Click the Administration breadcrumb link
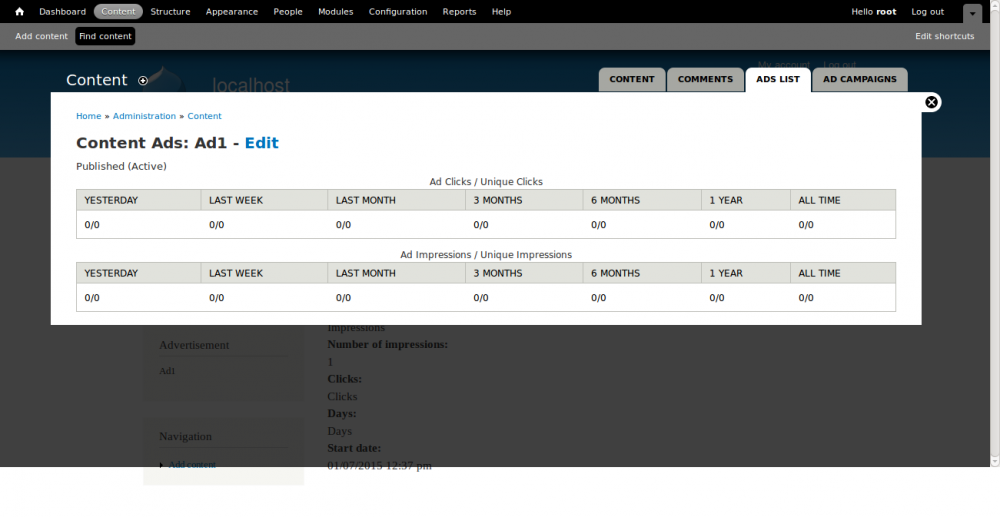Screen dimensions: 1000x517 tap(144, 116)
